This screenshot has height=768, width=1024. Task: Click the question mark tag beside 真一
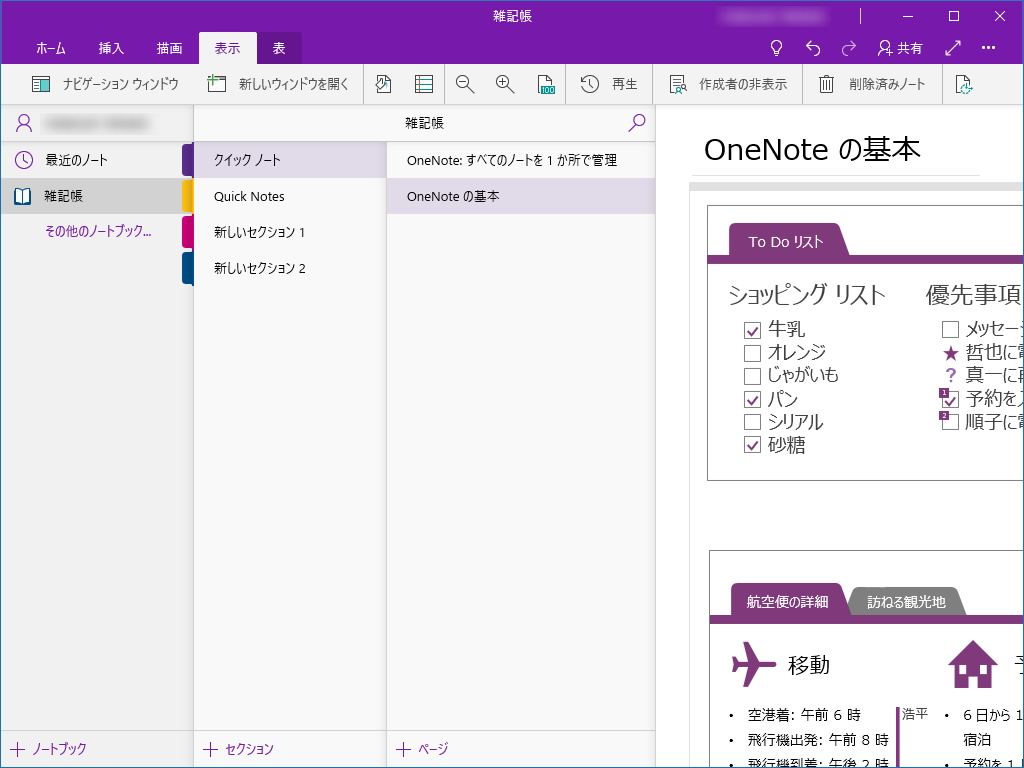[x=950, y=375]
